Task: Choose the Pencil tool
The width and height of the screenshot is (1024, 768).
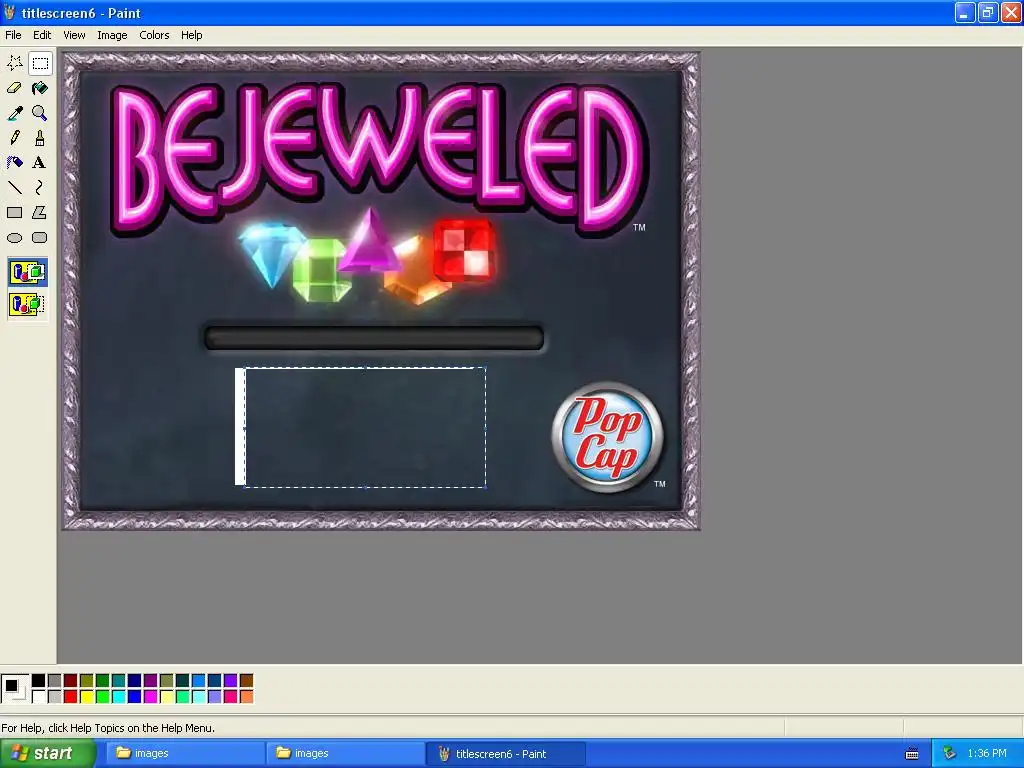Action: click(x=15, y=138)
